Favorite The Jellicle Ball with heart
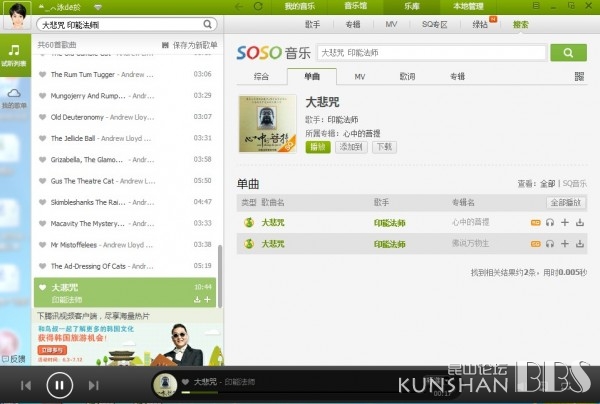Screen dimensions: 600x404 tap(42, 138)
